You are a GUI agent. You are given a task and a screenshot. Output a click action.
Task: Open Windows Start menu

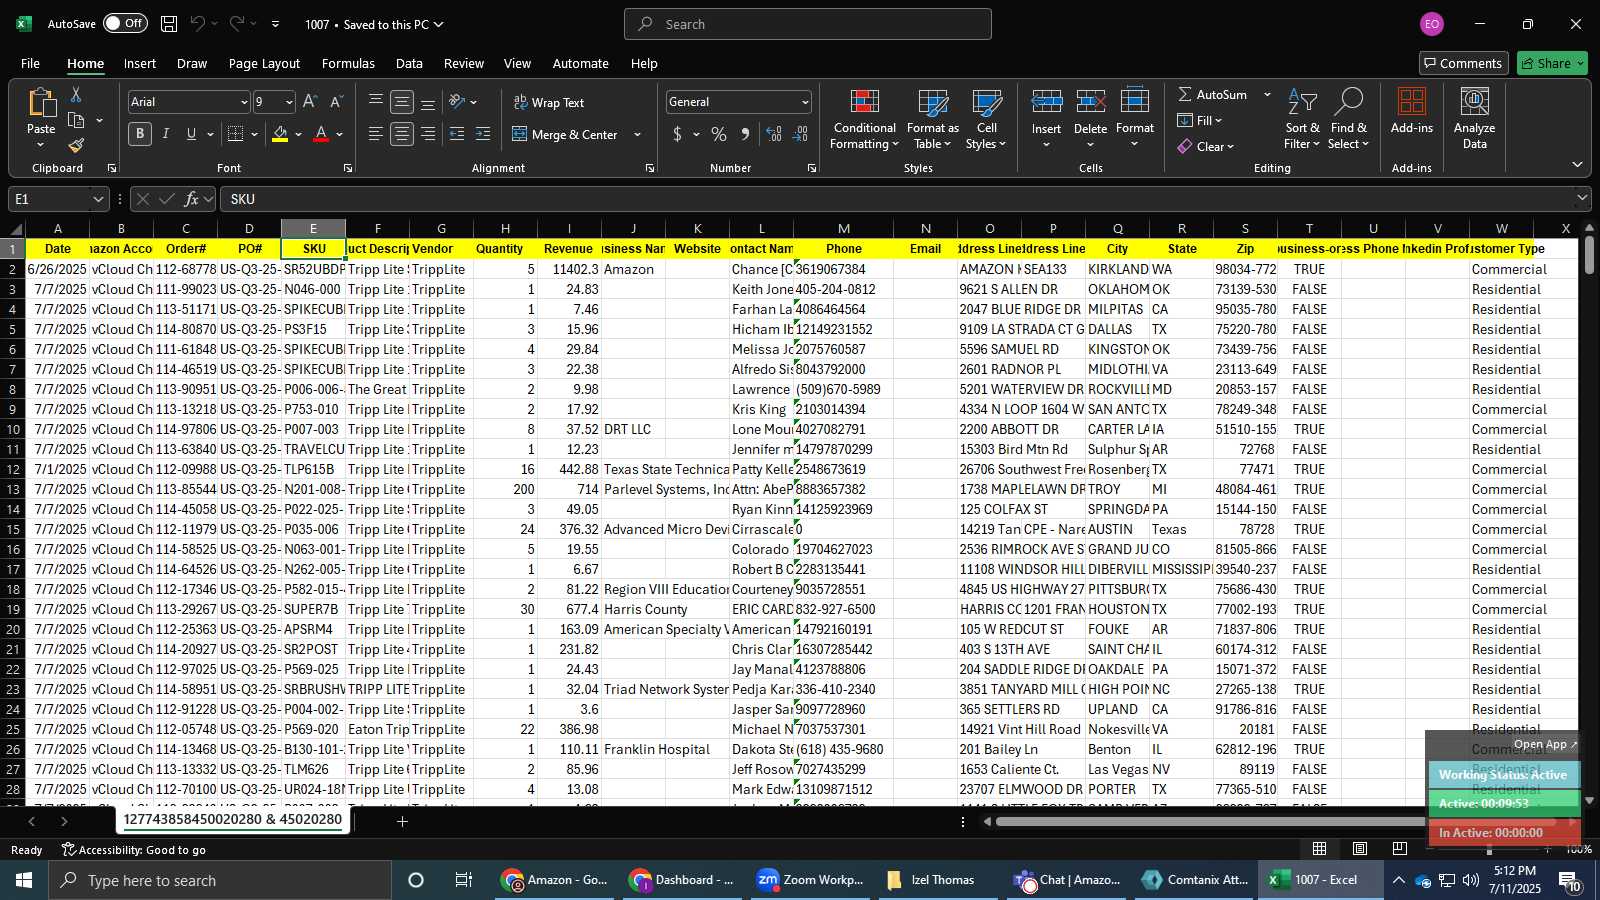point(24,880)
